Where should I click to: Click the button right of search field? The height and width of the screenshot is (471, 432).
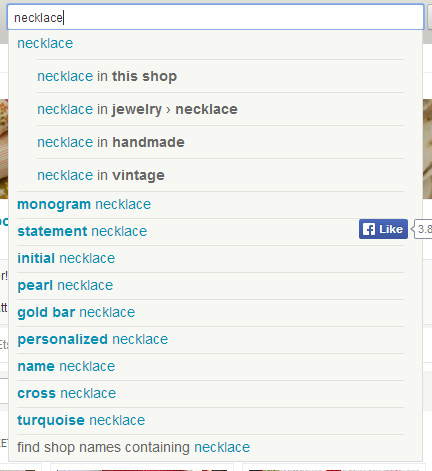click(429, 17)
